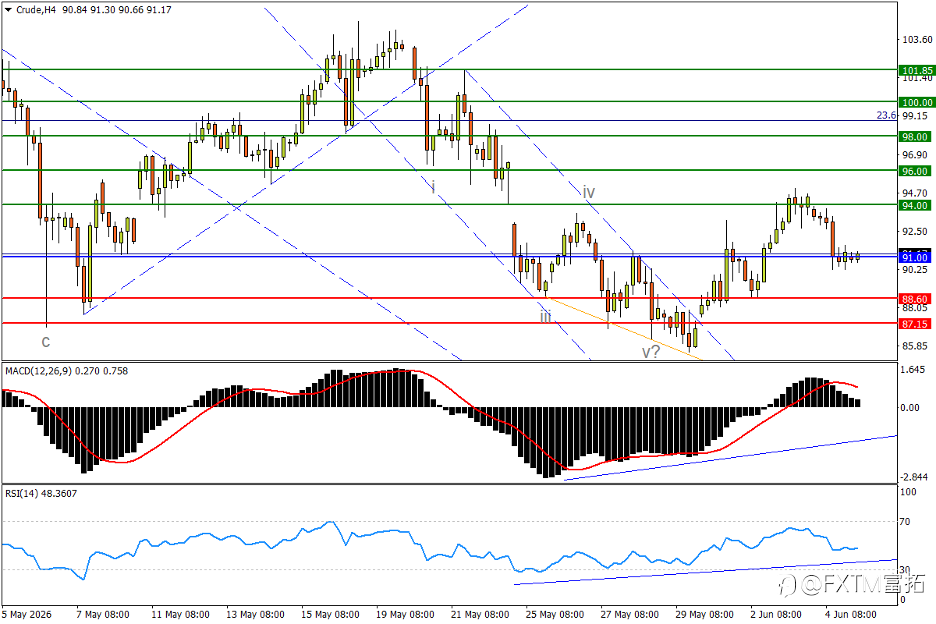Open the chart menu arrow beside Crude,H4
Screen dimensions: 936x624
(x=8, y=10)
